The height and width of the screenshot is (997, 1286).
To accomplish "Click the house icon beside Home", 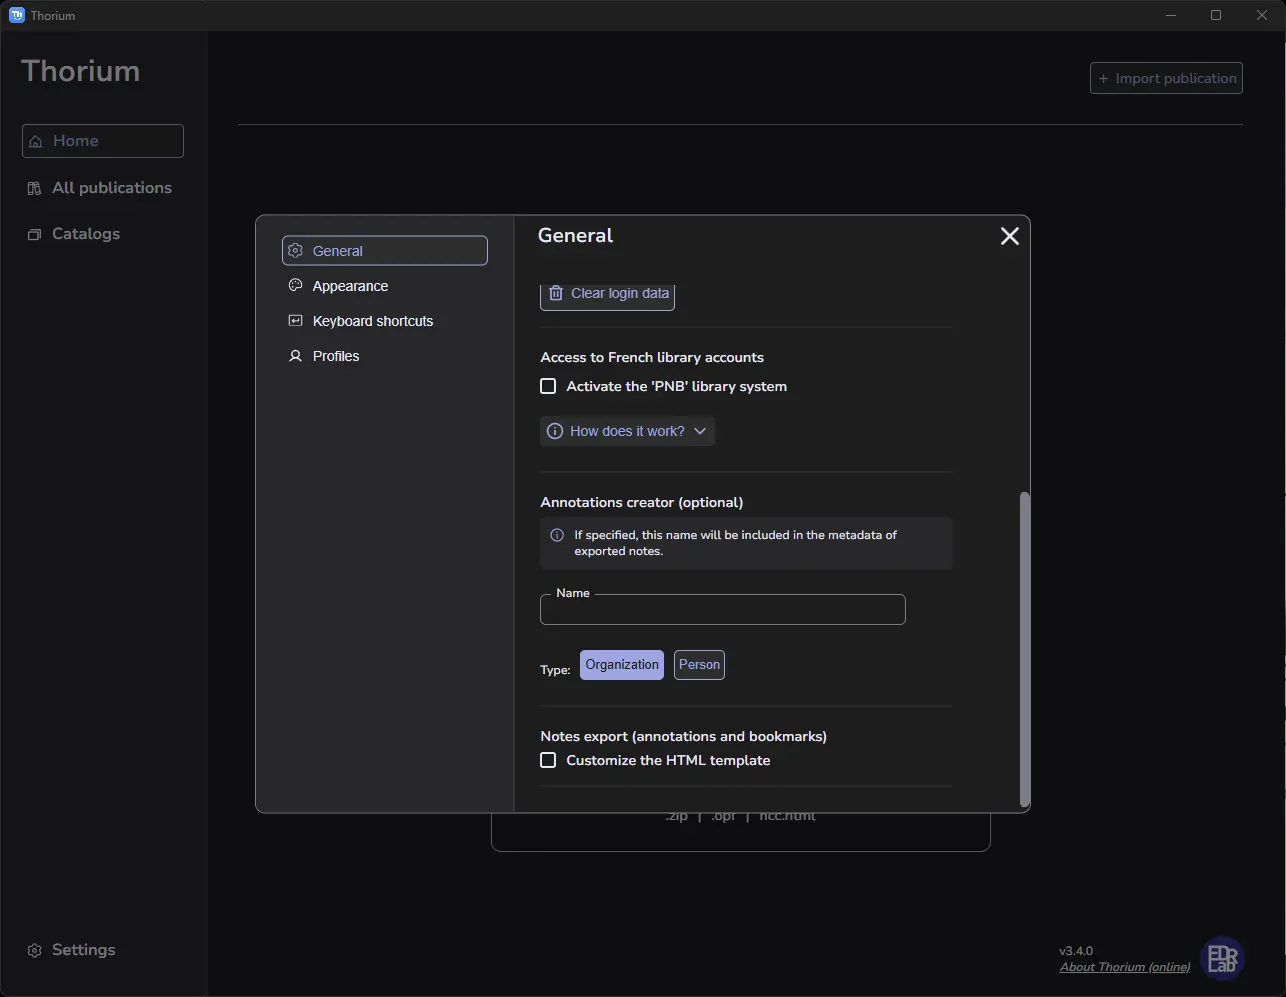I will [x=36, y=141].
